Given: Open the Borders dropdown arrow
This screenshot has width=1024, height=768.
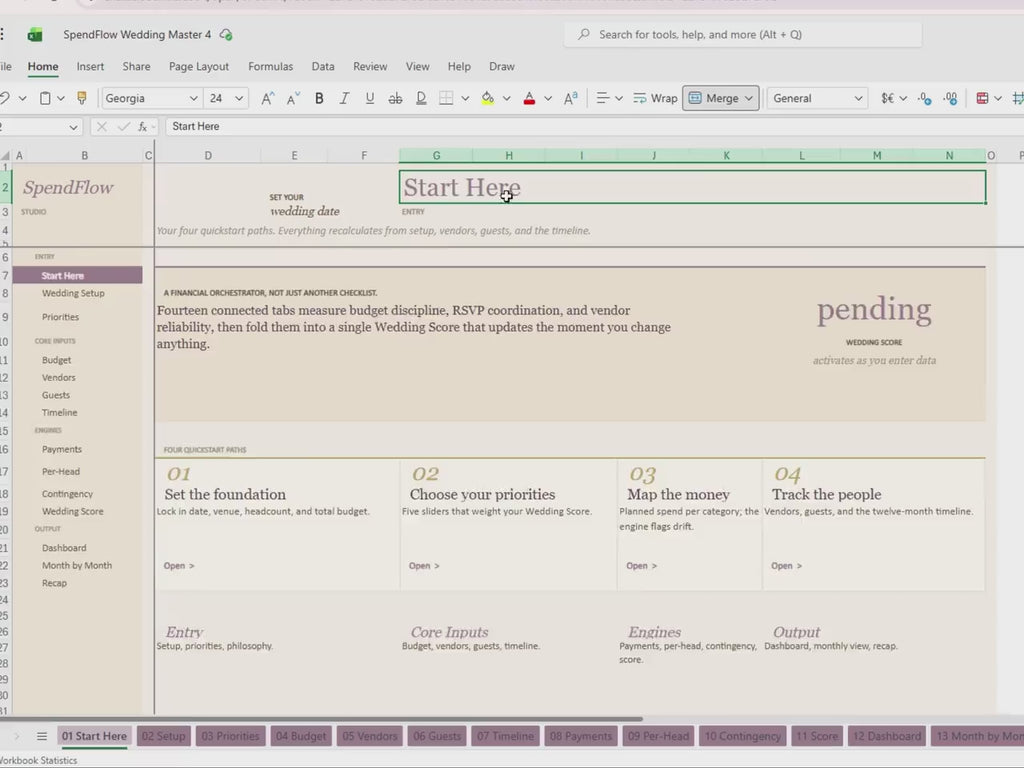Looking at the screenshot, I should click(465, 99).
